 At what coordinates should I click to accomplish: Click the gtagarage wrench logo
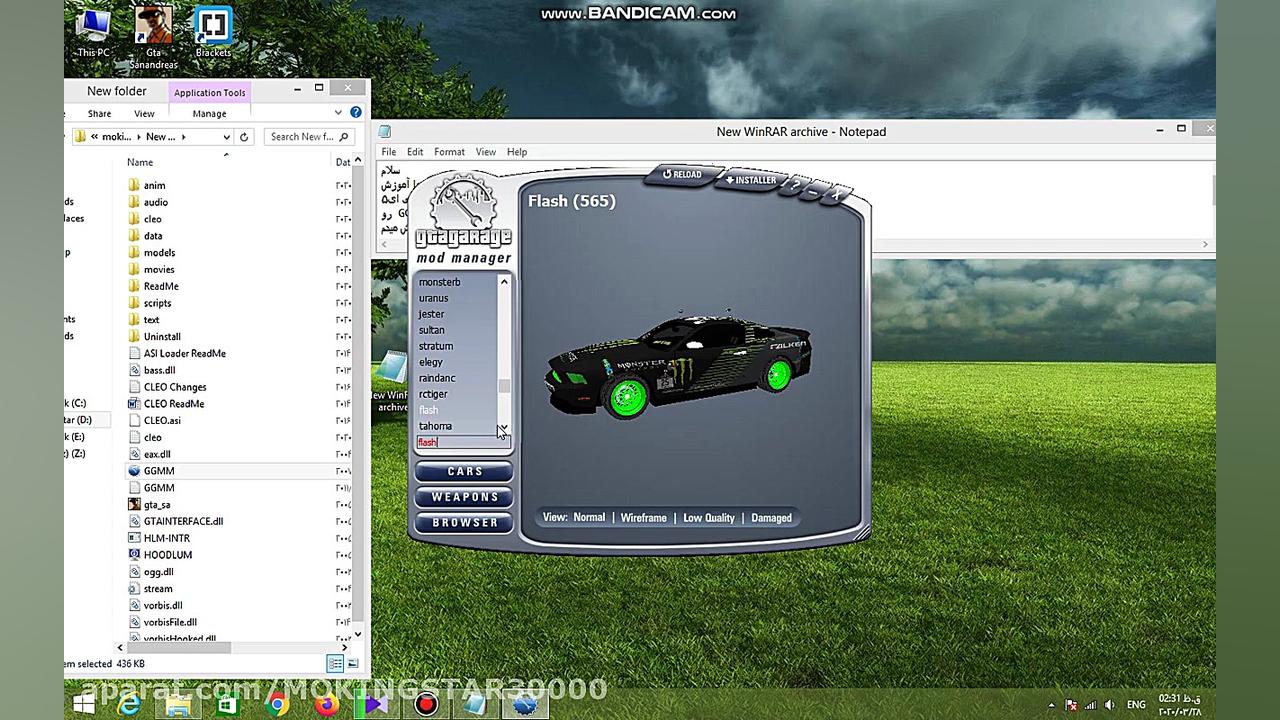pyautogui.click(x=463, y=210)
